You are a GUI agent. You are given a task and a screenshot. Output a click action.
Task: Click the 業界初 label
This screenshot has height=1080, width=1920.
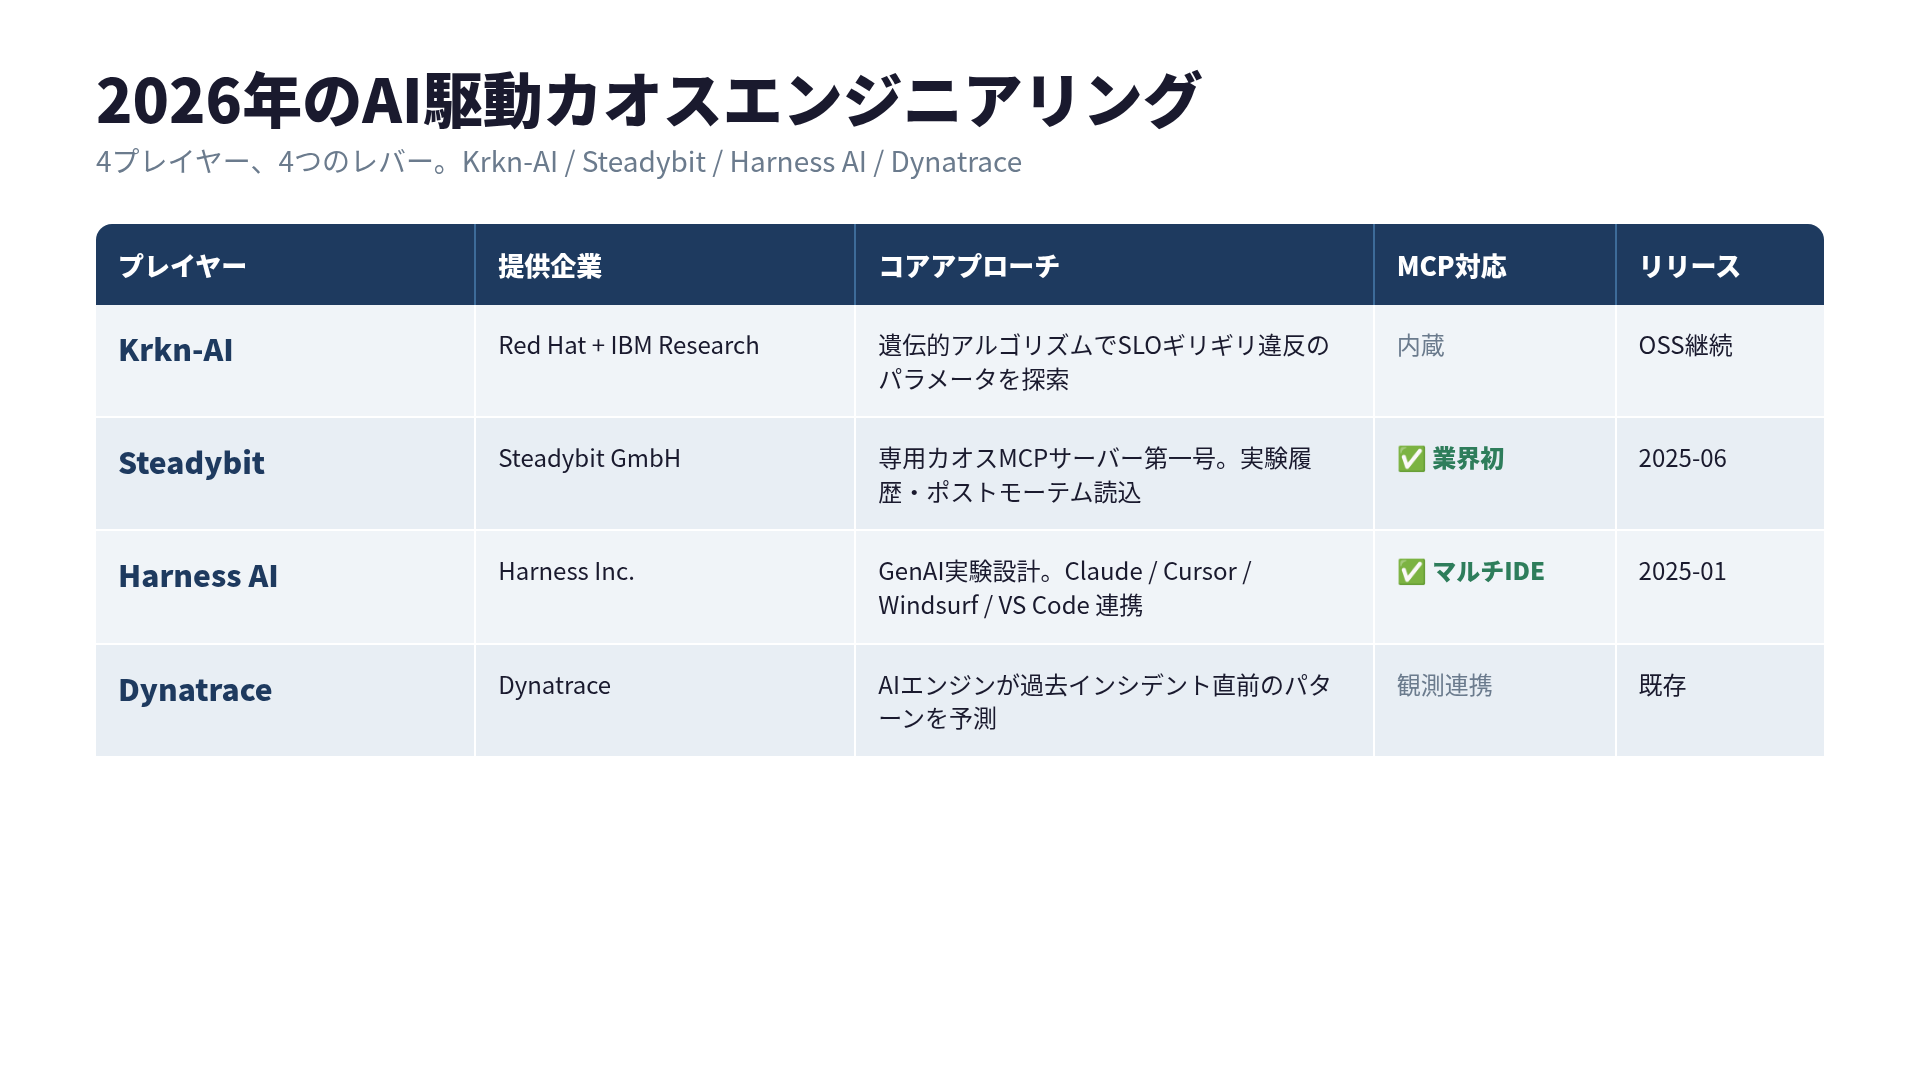coord(1468,459)
